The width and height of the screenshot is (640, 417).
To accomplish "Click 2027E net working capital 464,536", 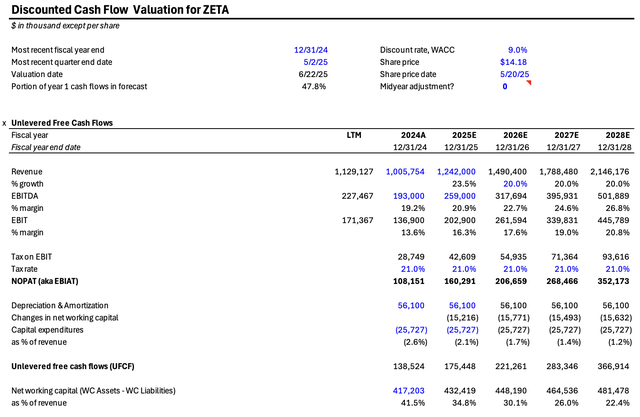I will pos(562,391).
